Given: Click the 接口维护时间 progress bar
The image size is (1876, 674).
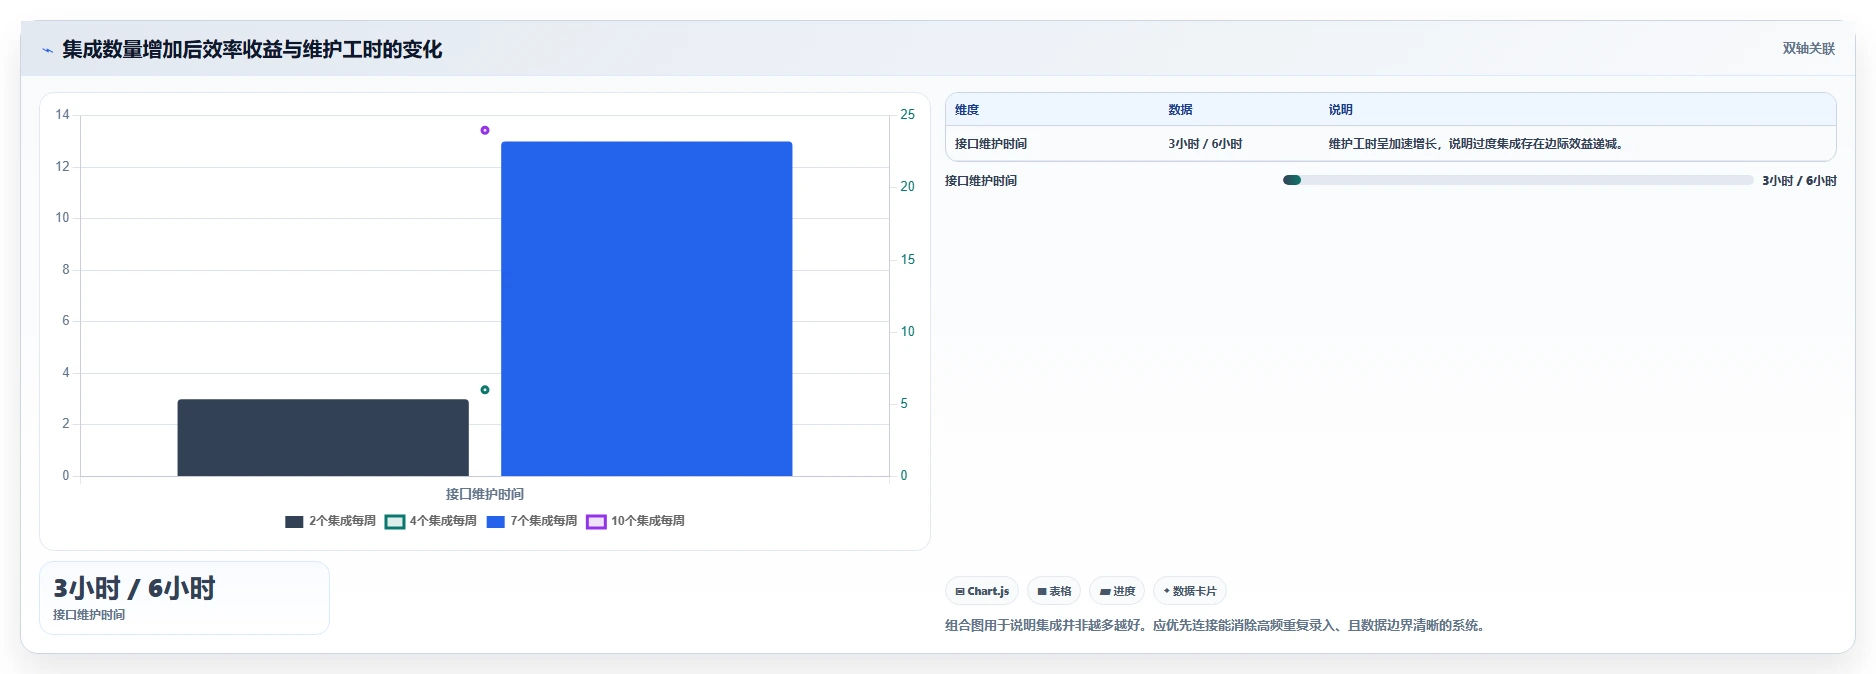Looking at the screenshot, I should pos(1518,181).
